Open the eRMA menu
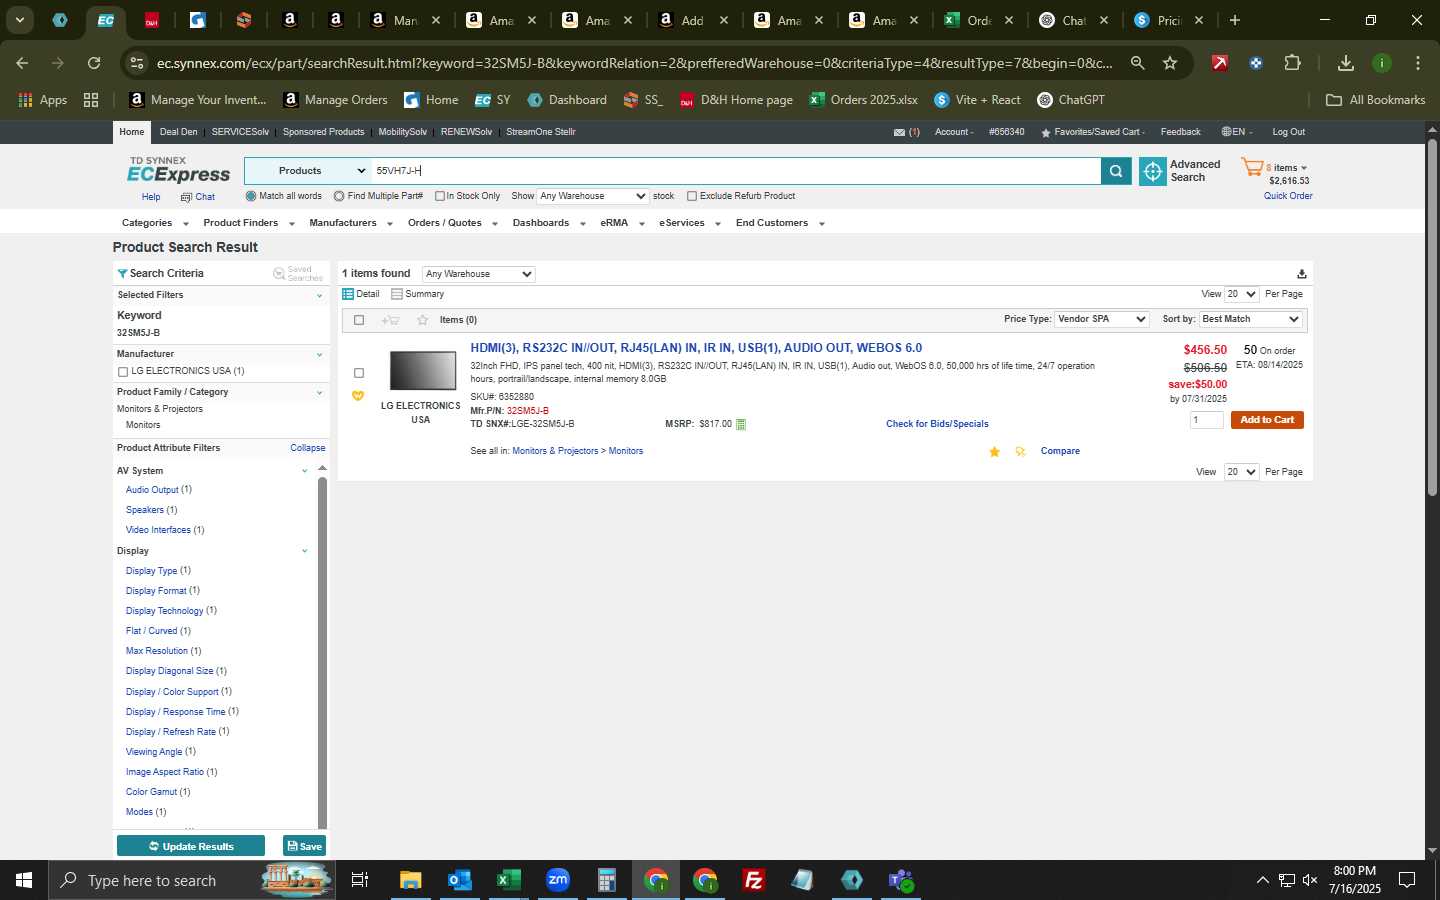This screenshot has width=1440, height=900. click(622, 223)
